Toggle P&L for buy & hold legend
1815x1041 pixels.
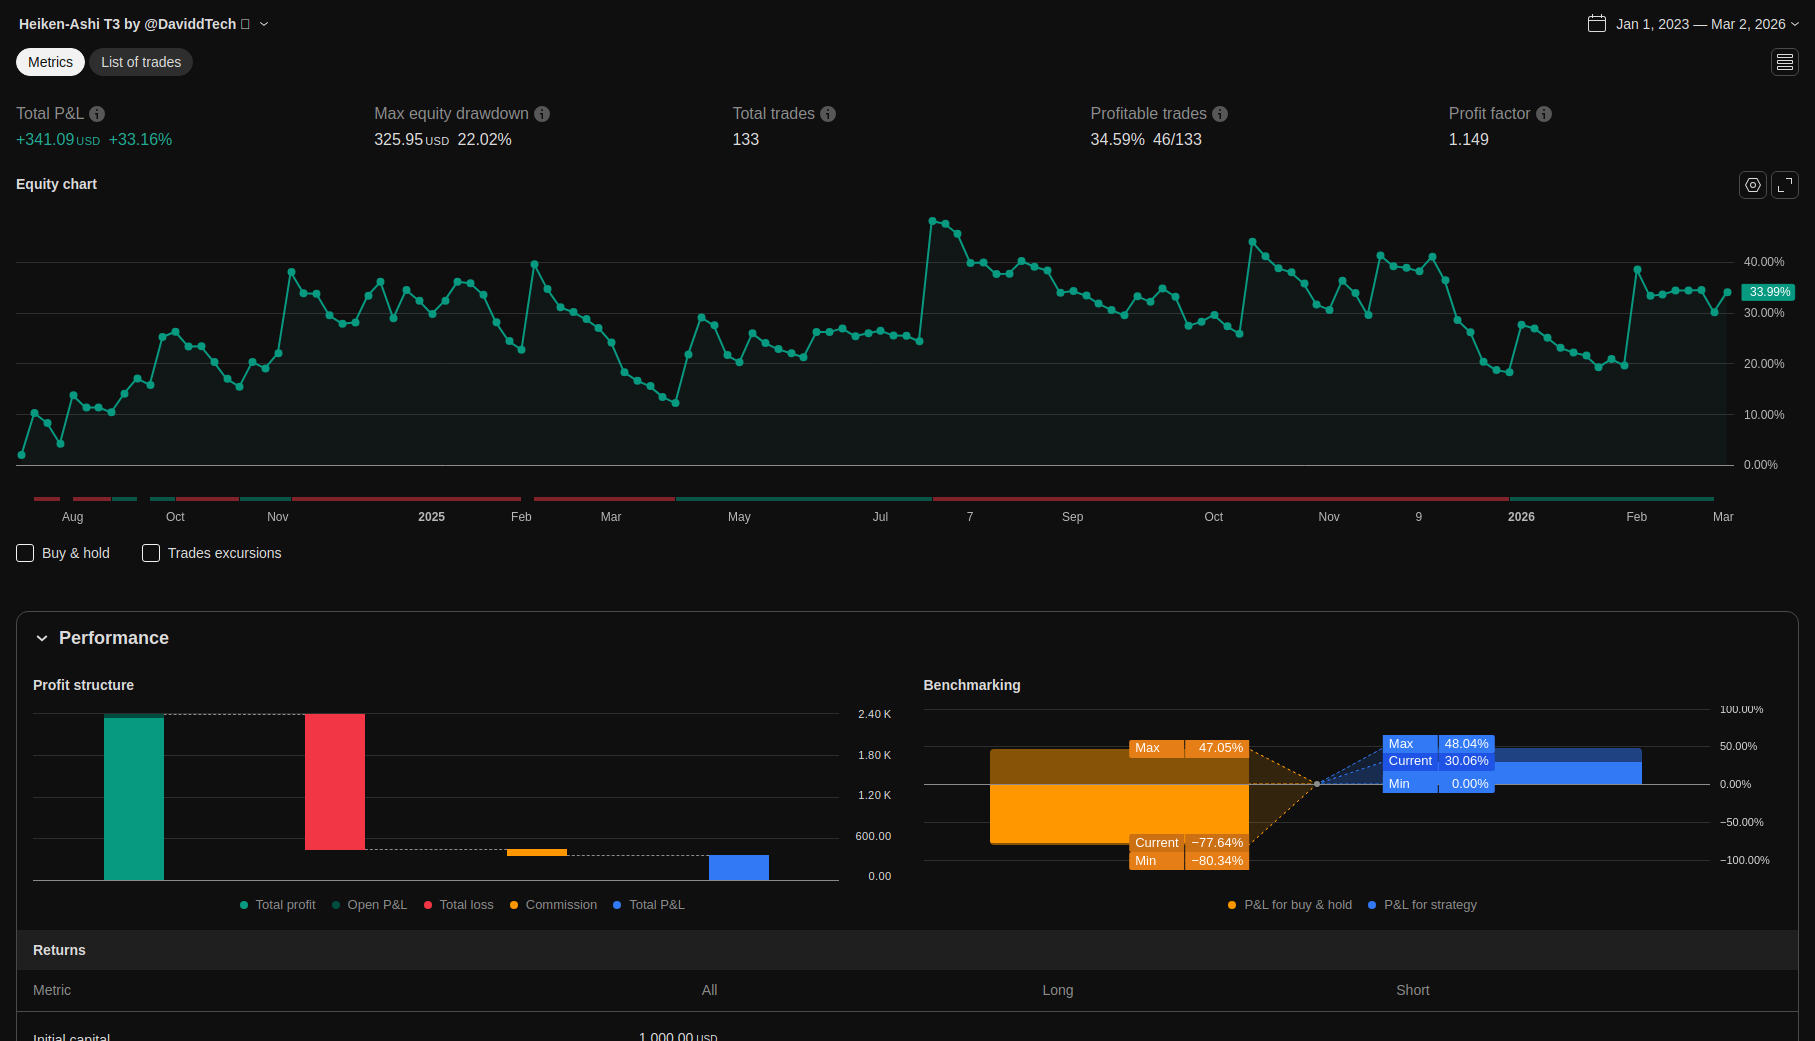[1289, 905]
